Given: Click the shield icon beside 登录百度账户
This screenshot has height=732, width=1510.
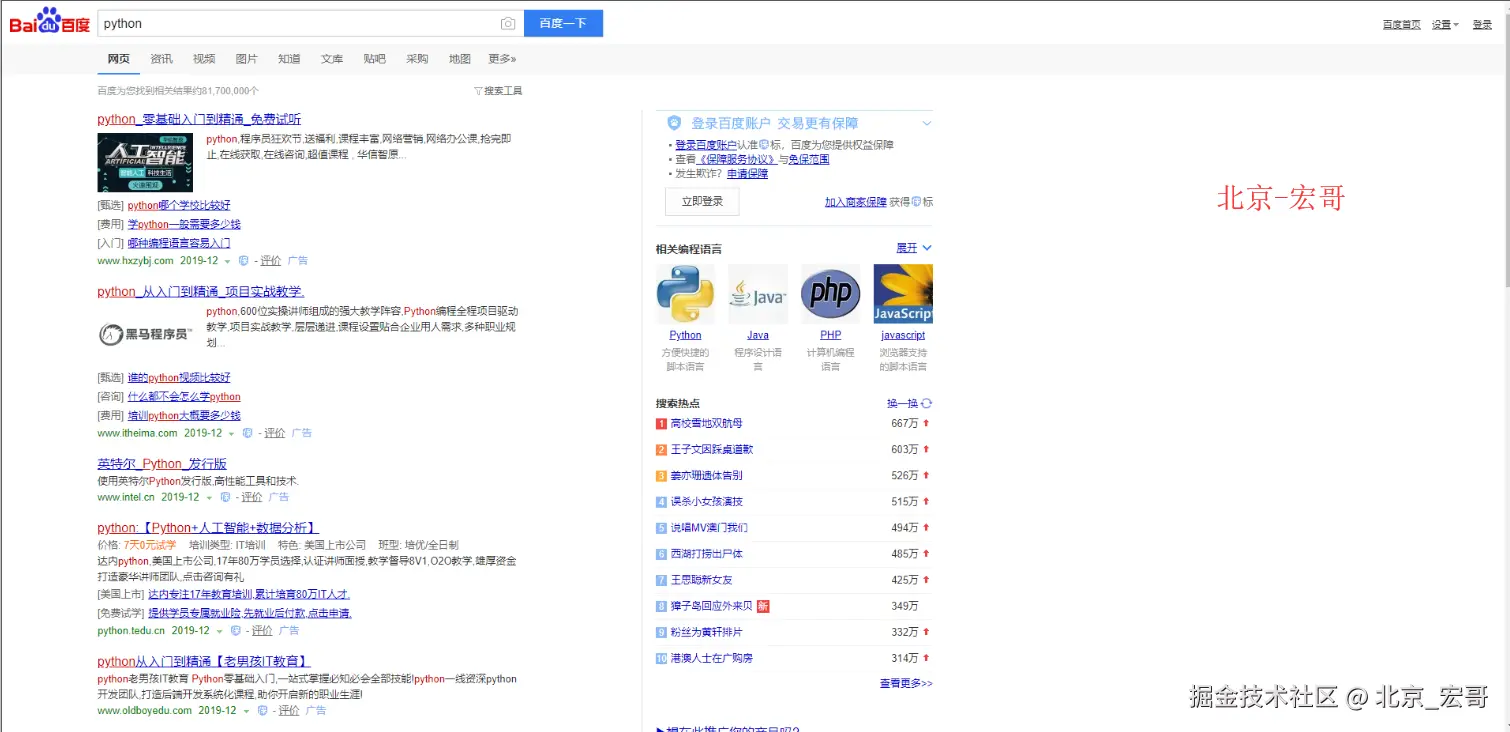Looking at the screenshot, I should point(675,123).
